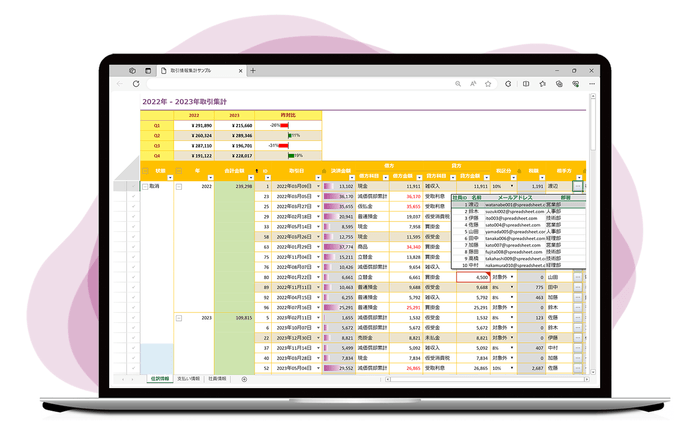
Task: Open ellipsis button in 山田 row ID 80
Action: [578, 277]
